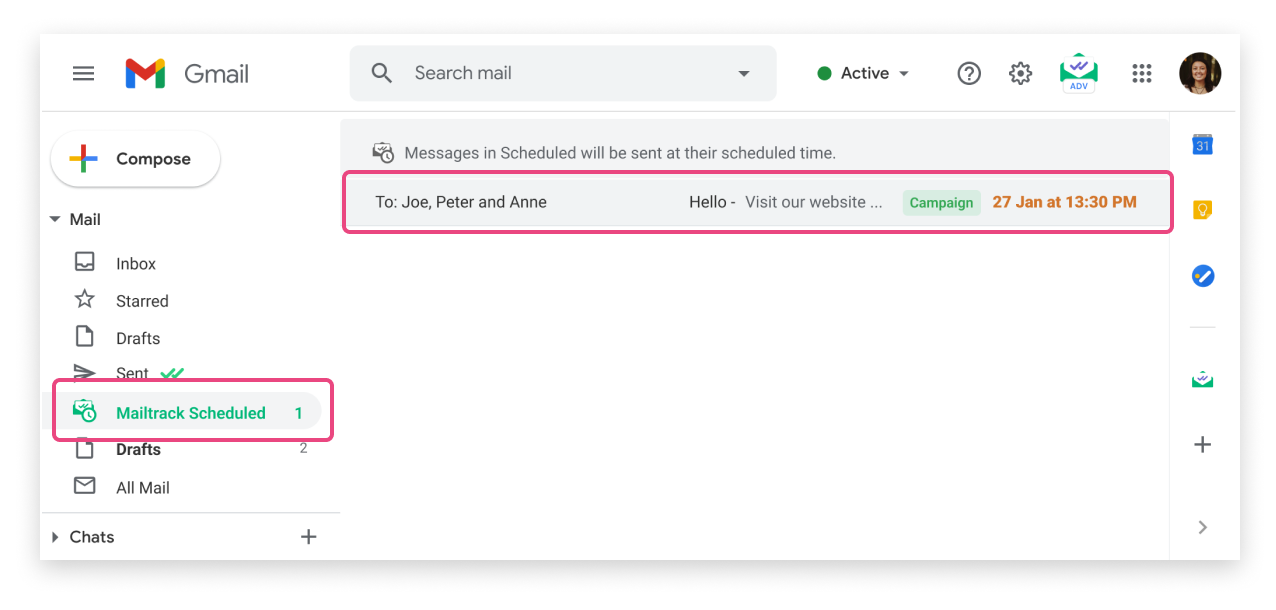Viewport: 1276px width, 610px height.
Task: Open Google Tasks side panel icon
Action: point(1202,276)
